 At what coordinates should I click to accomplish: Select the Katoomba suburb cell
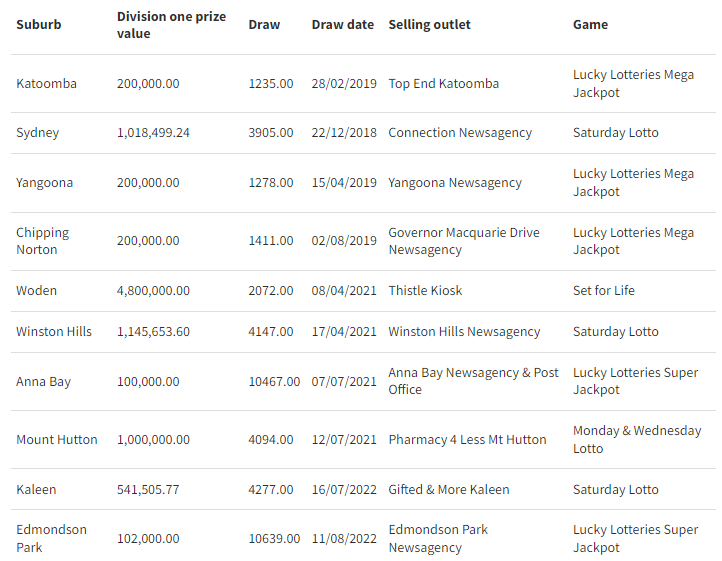[x=47, y=84]
